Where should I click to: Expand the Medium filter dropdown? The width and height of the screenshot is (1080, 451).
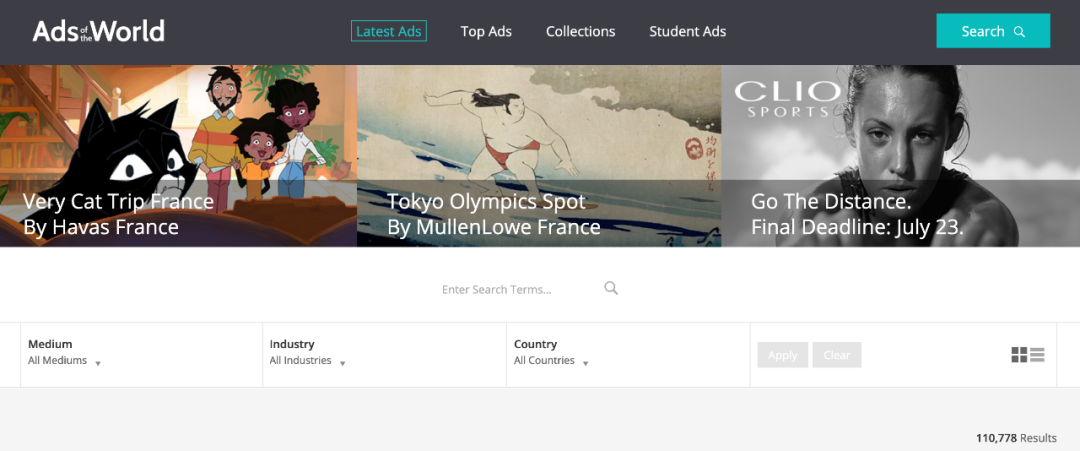[65, 352]
